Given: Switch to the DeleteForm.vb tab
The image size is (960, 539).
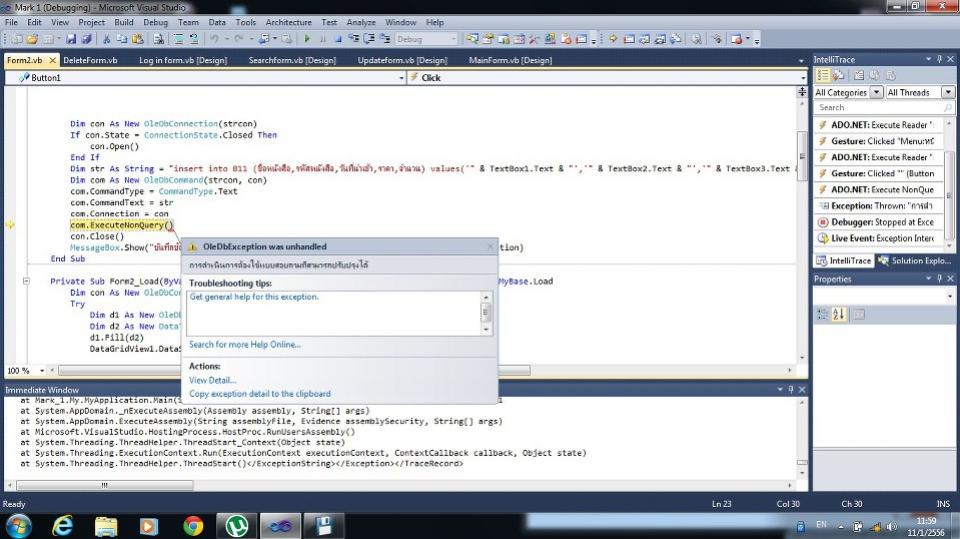Looking at the screenshot, I should coord(90,60).
